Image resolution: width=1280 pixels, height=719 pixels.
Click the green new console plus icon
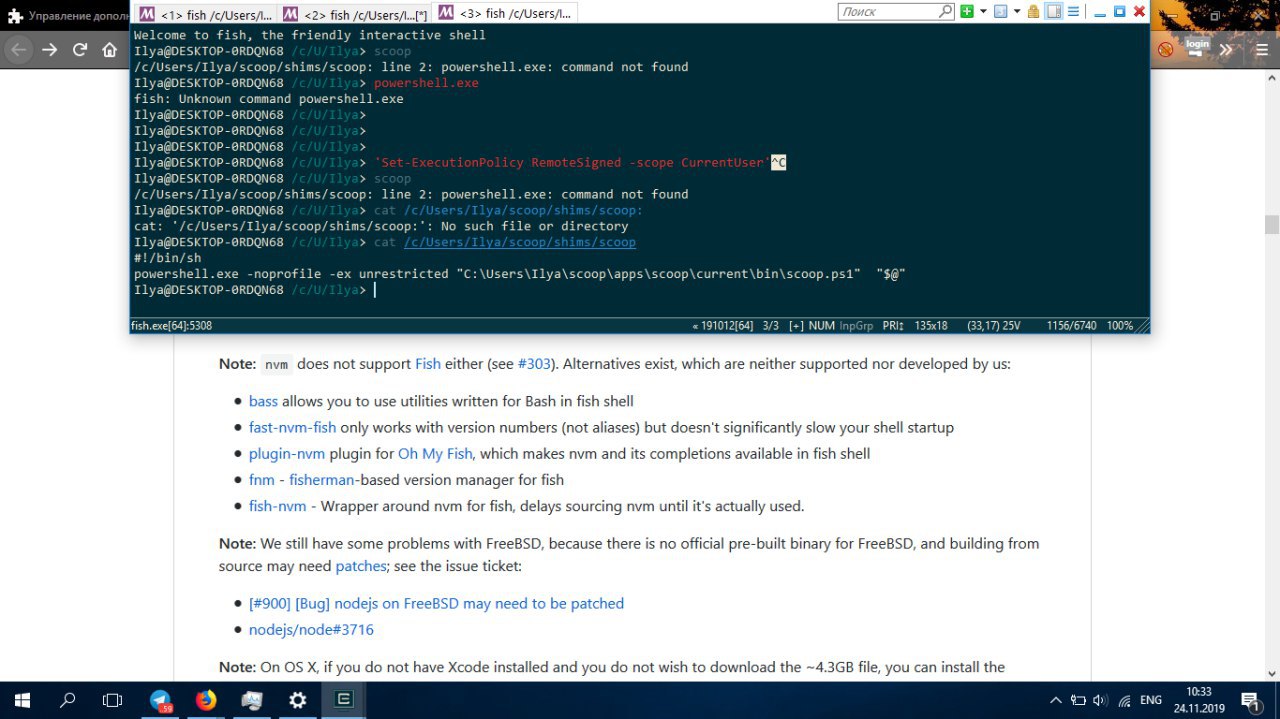(x=966, y=11)
